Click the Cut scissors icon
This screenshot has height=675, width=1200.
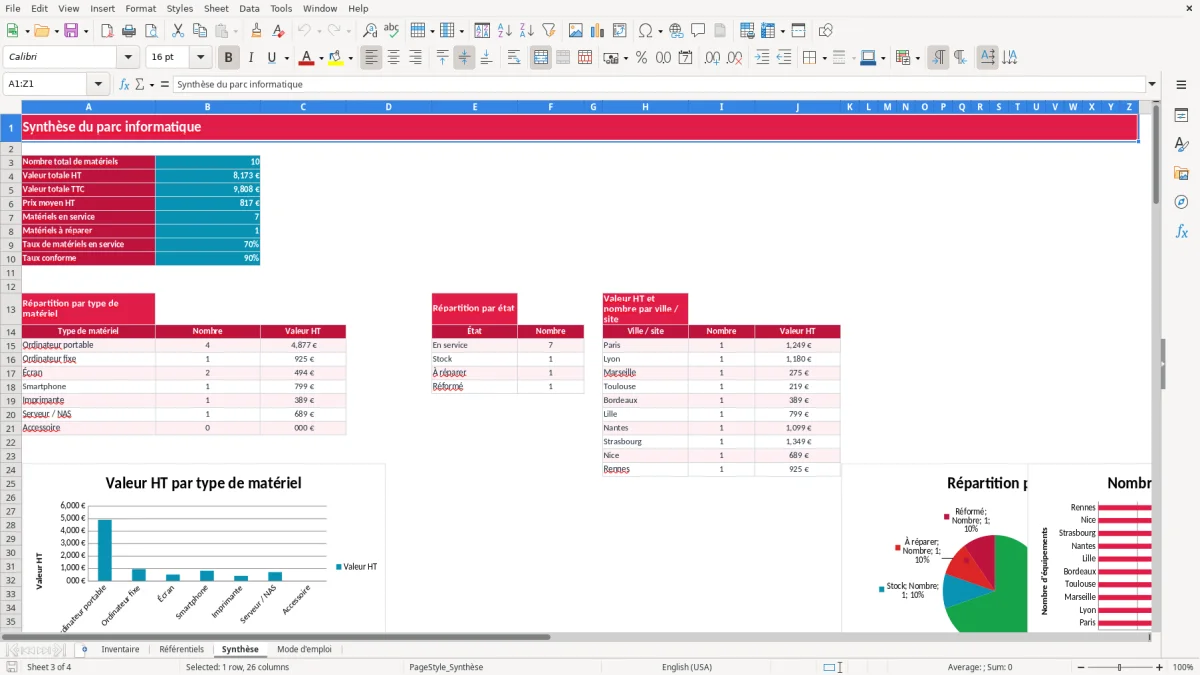click(x=177, y=31)
